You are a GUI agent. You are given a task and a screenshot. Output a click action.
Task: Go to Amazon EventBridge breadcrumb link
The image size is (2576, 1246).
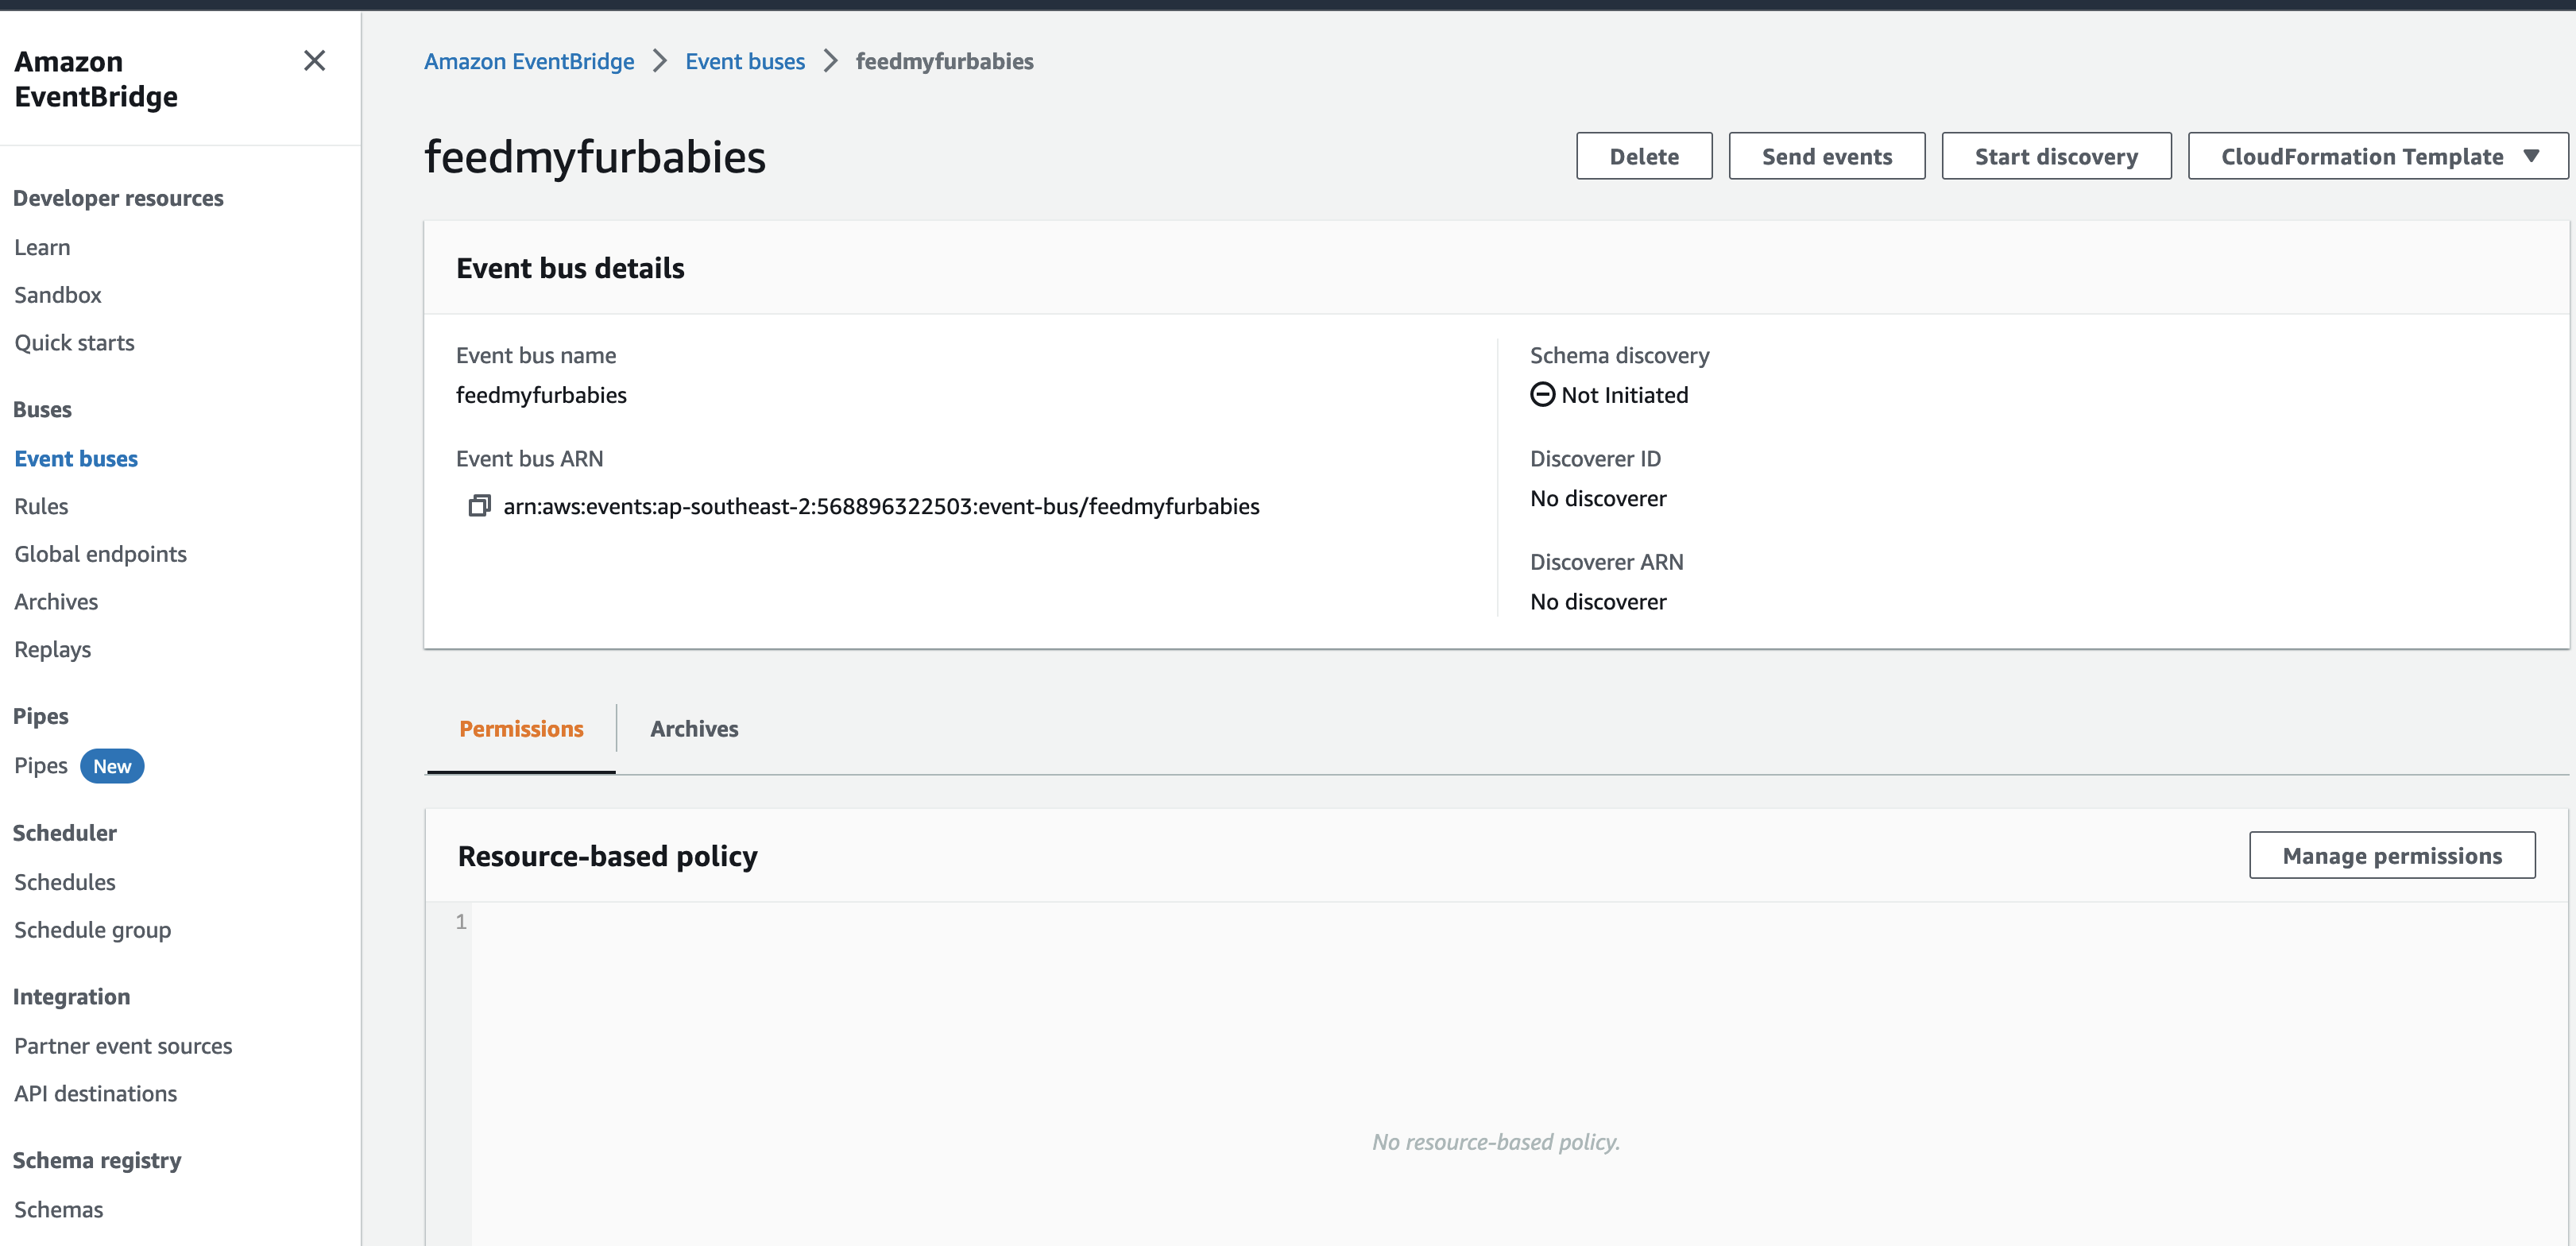(x=529, y=61)
